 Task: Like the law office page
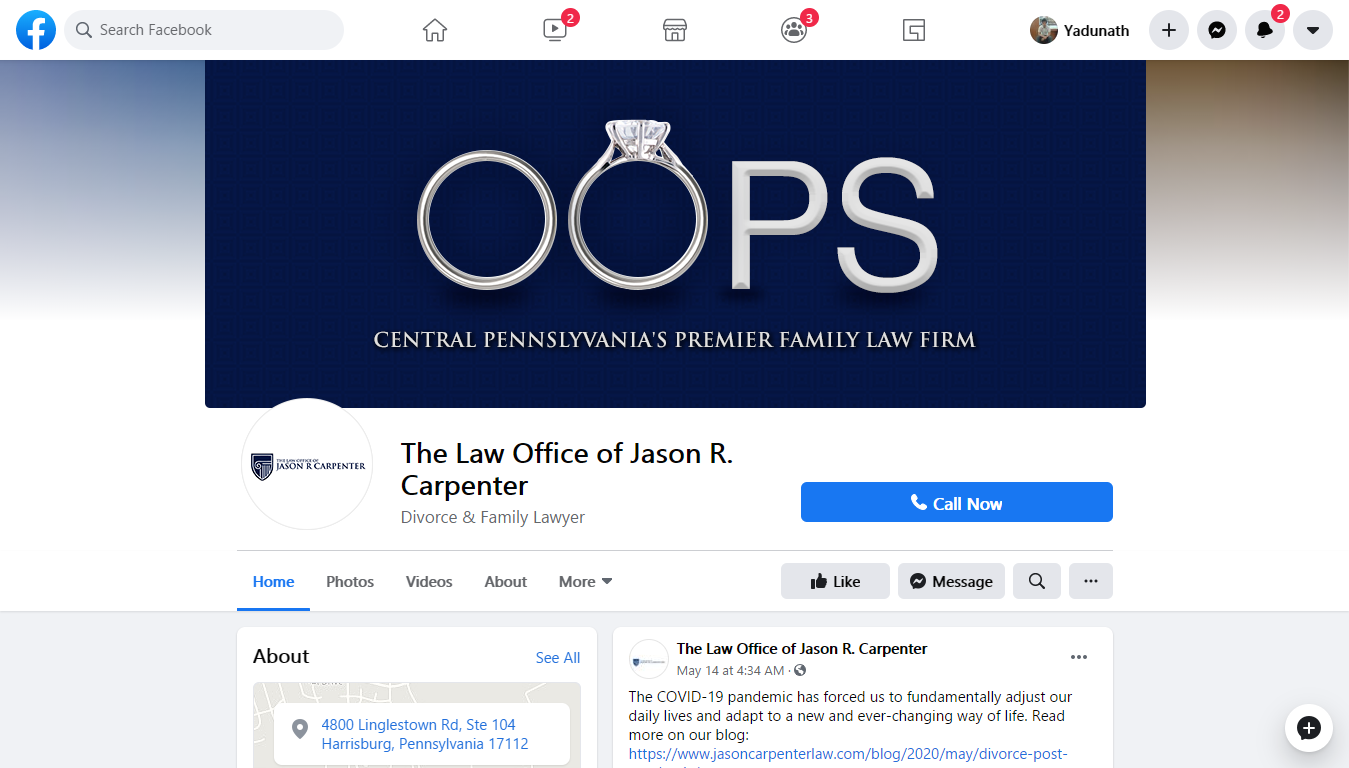[x=835, y=581]
